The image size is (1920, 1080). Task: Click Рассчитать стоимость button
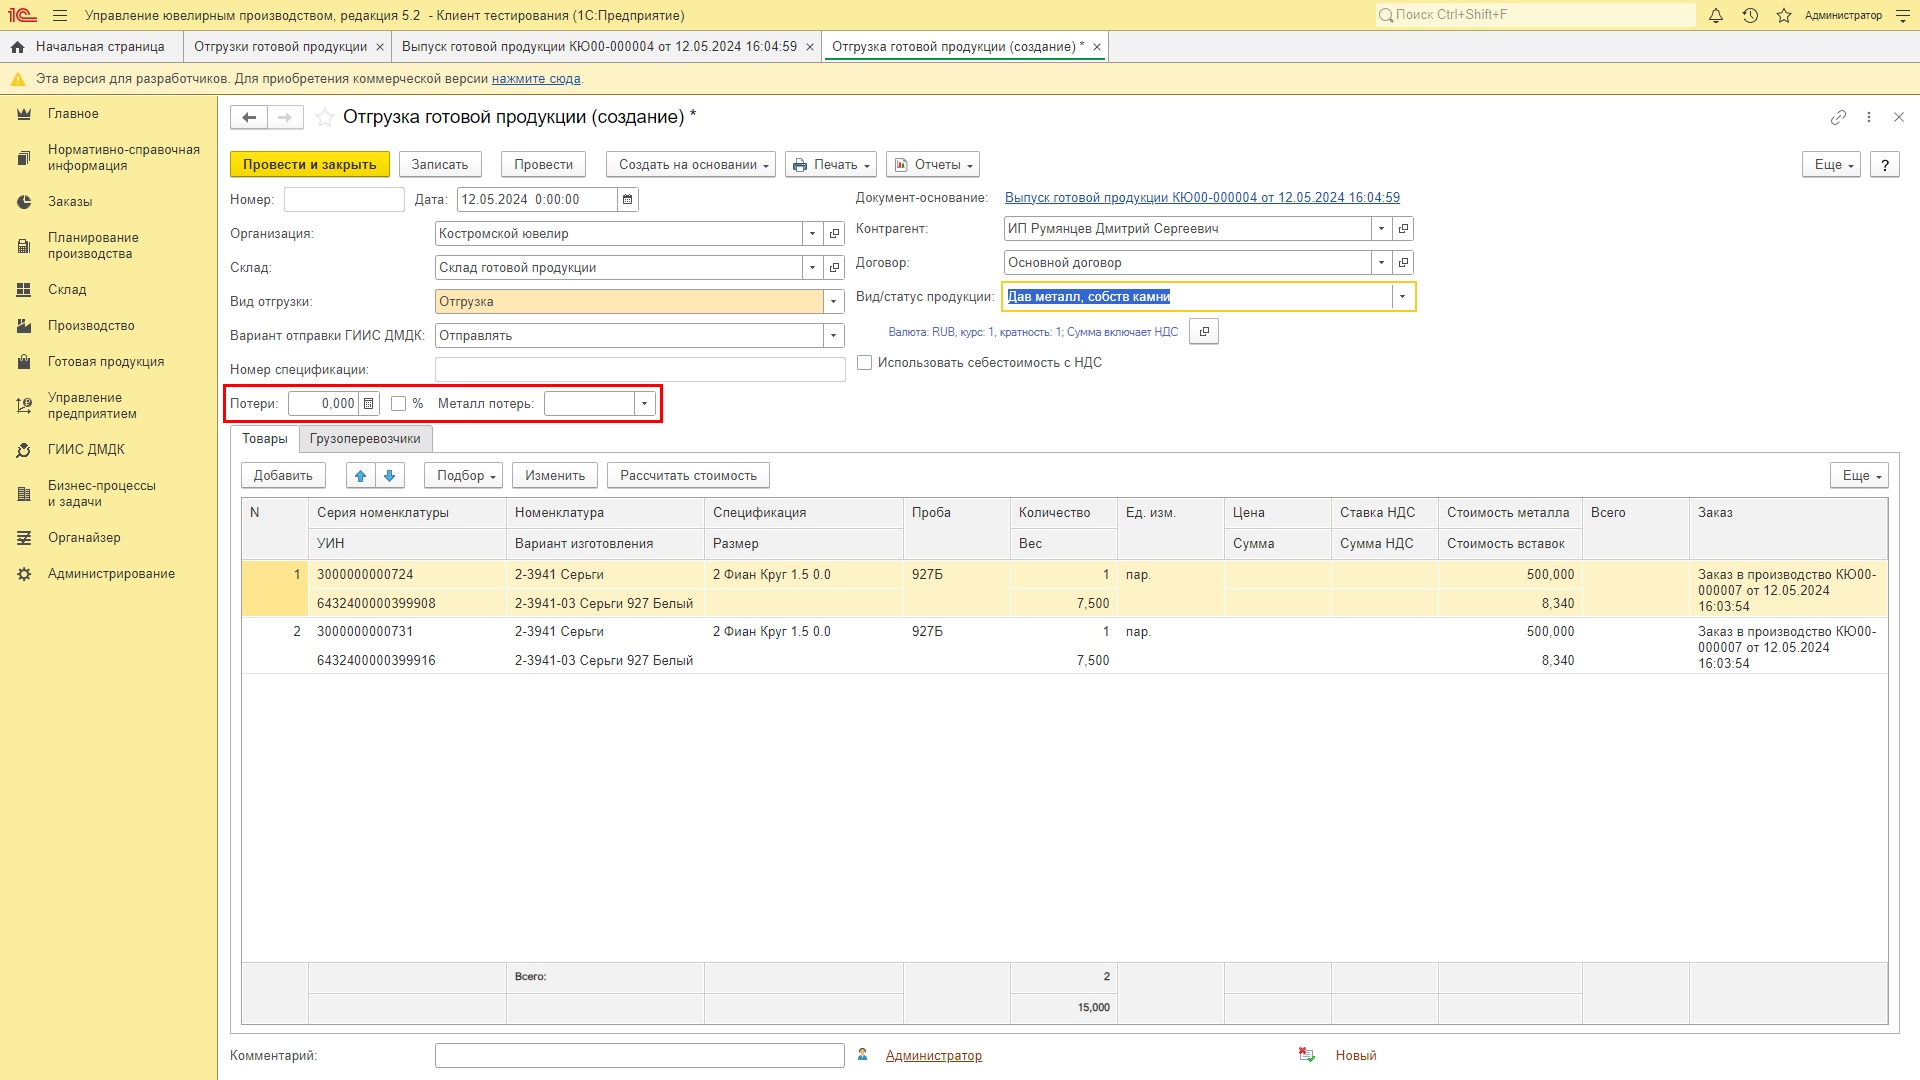click(688, 476)
